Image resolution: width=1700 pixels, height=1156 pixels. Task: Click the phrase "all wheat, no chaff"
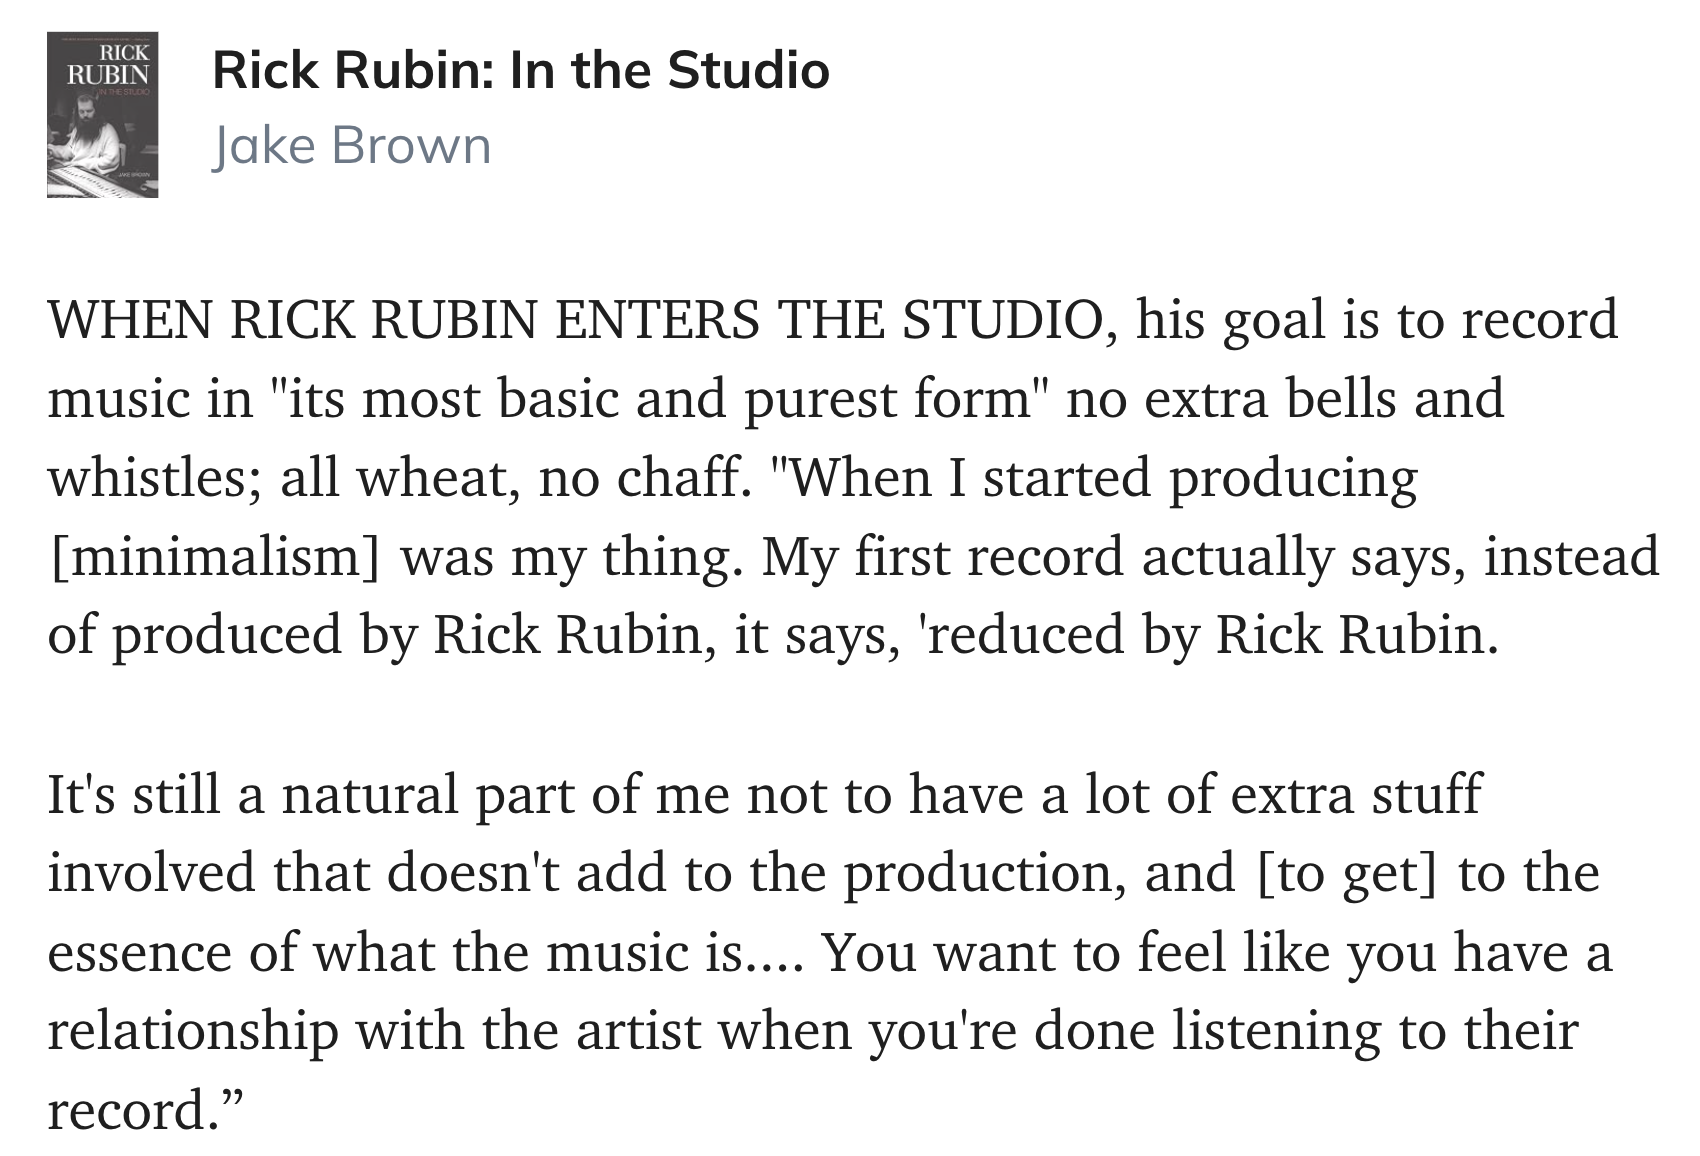coord(512,478)
